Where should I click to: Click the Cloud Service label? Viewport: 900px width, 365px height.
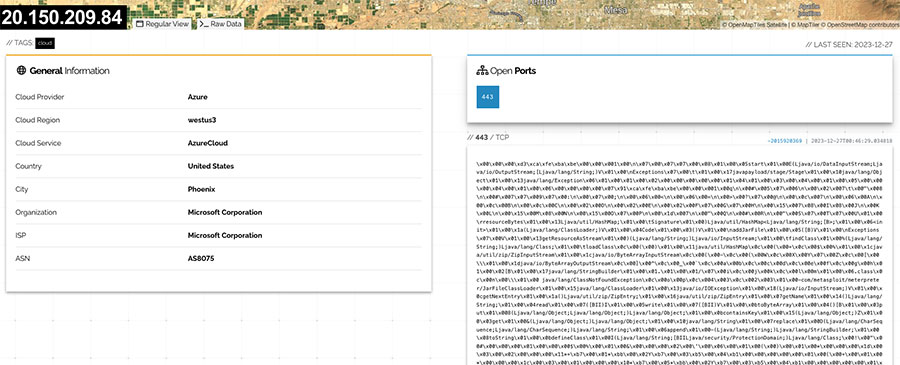[38, 143]
